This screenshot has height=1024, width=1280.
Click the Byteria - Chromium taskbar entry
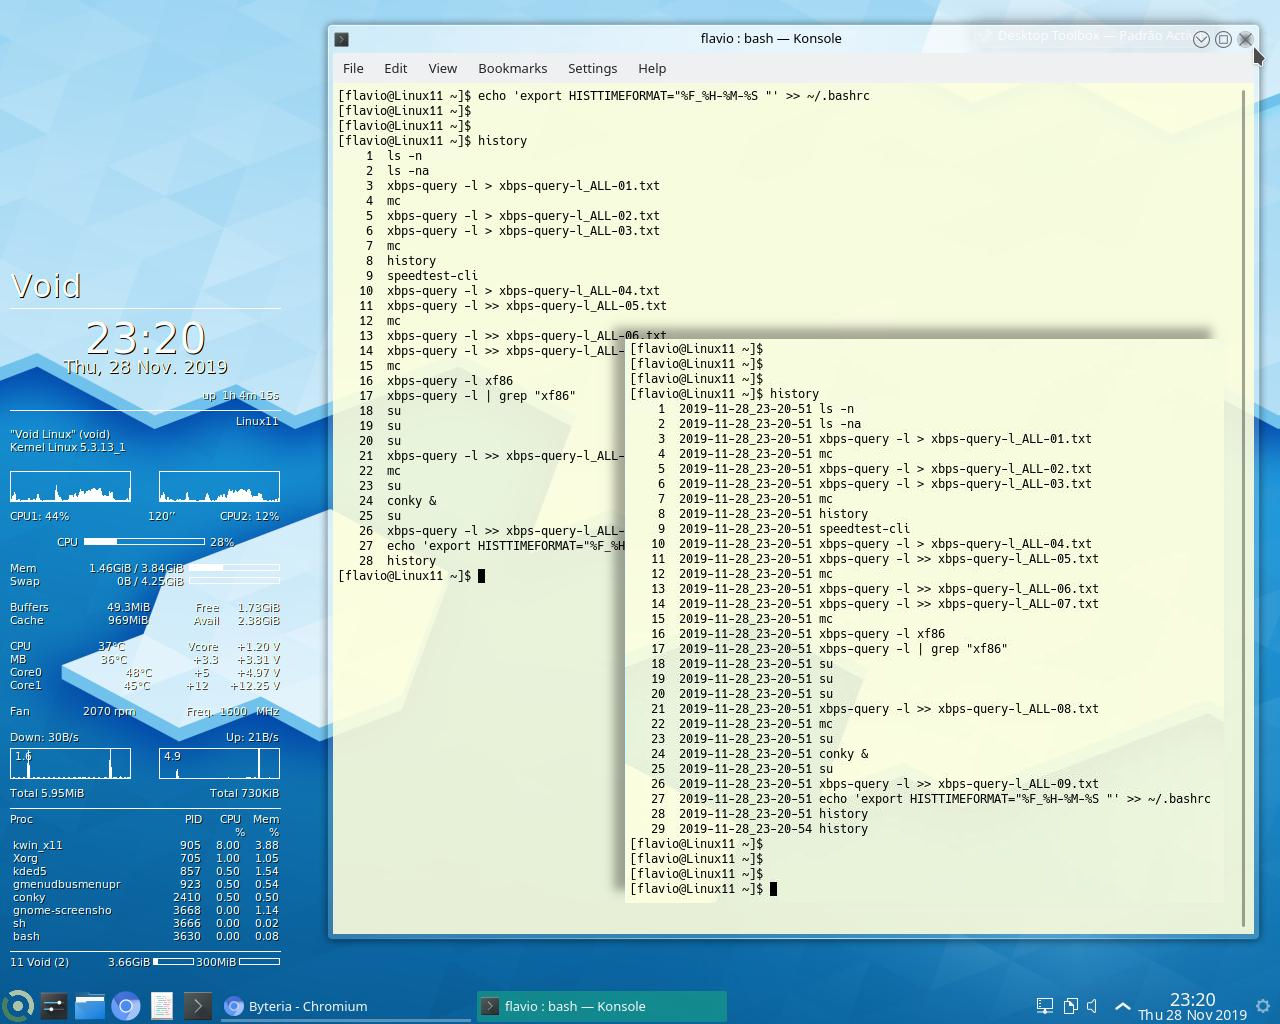click(310, 1006)
